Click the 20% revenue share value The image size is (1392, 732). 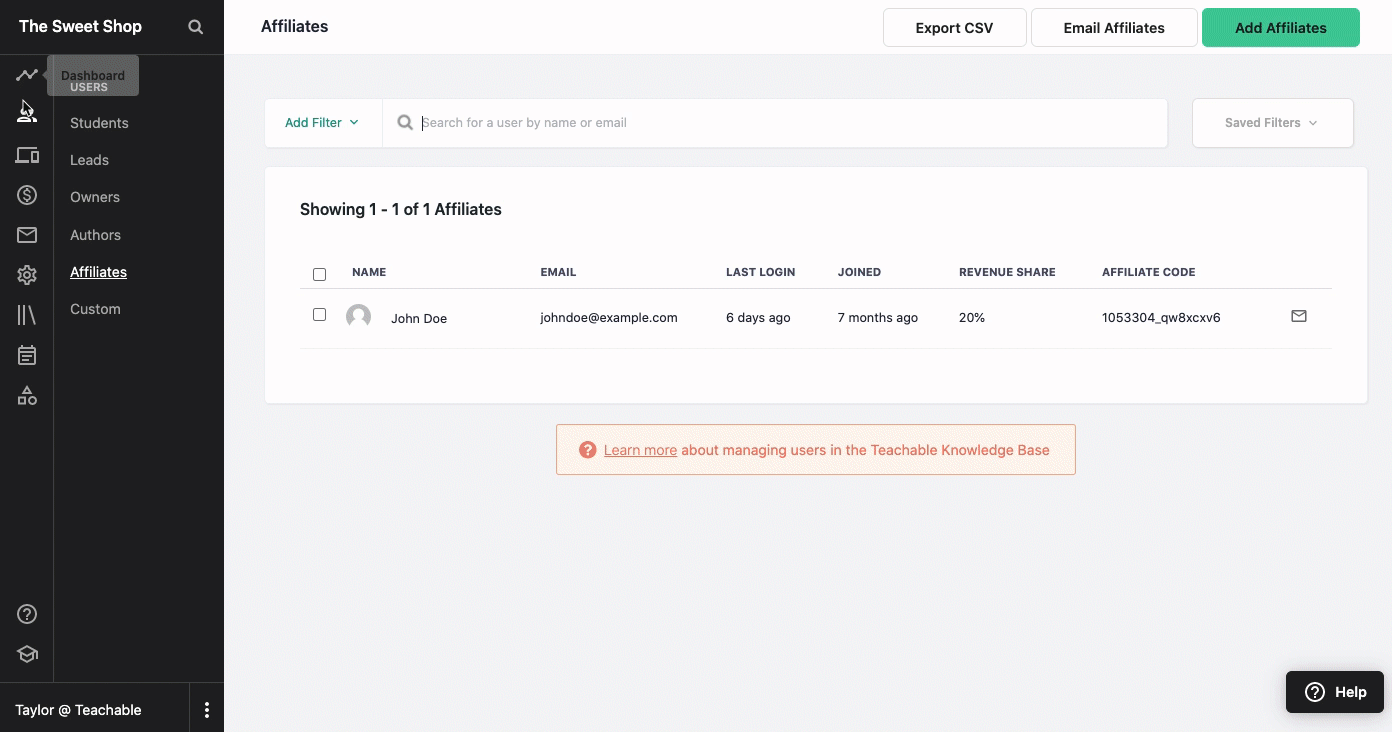[972, 317]
